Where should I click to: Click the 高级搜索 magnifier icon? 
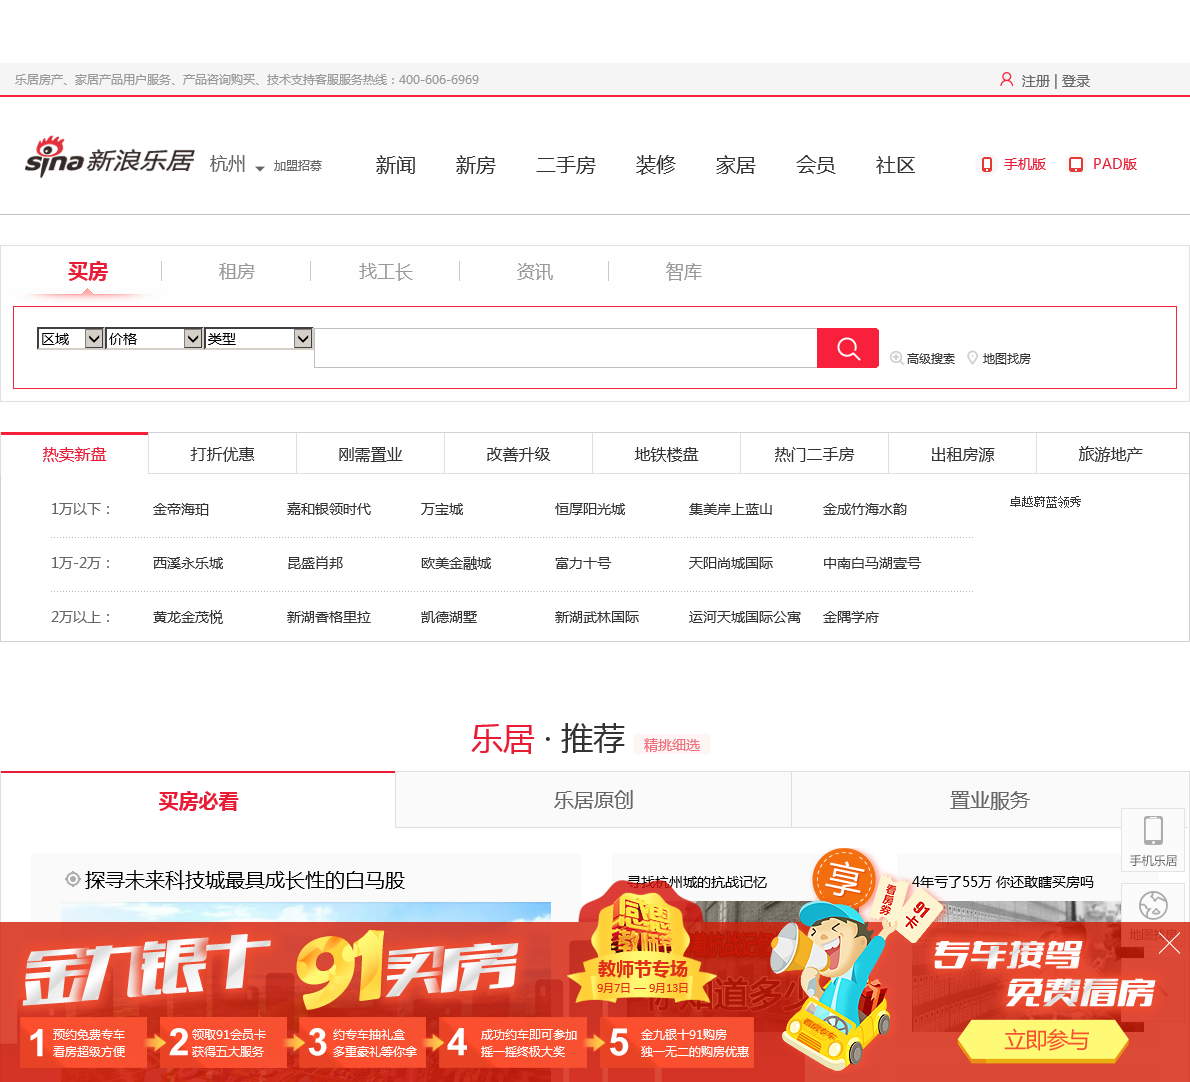click(896, 358)
